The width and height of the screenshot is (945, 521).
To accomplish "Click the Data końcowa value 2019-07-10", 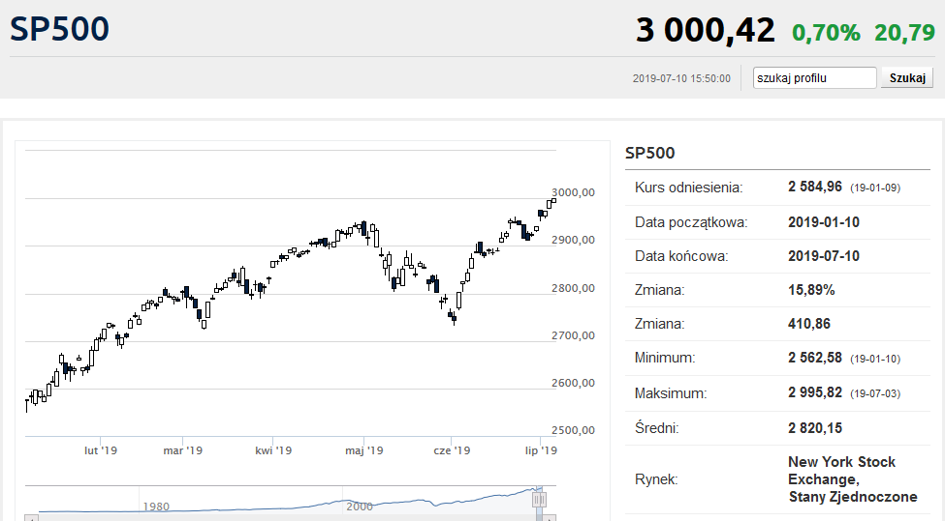I will pos(824,256).
